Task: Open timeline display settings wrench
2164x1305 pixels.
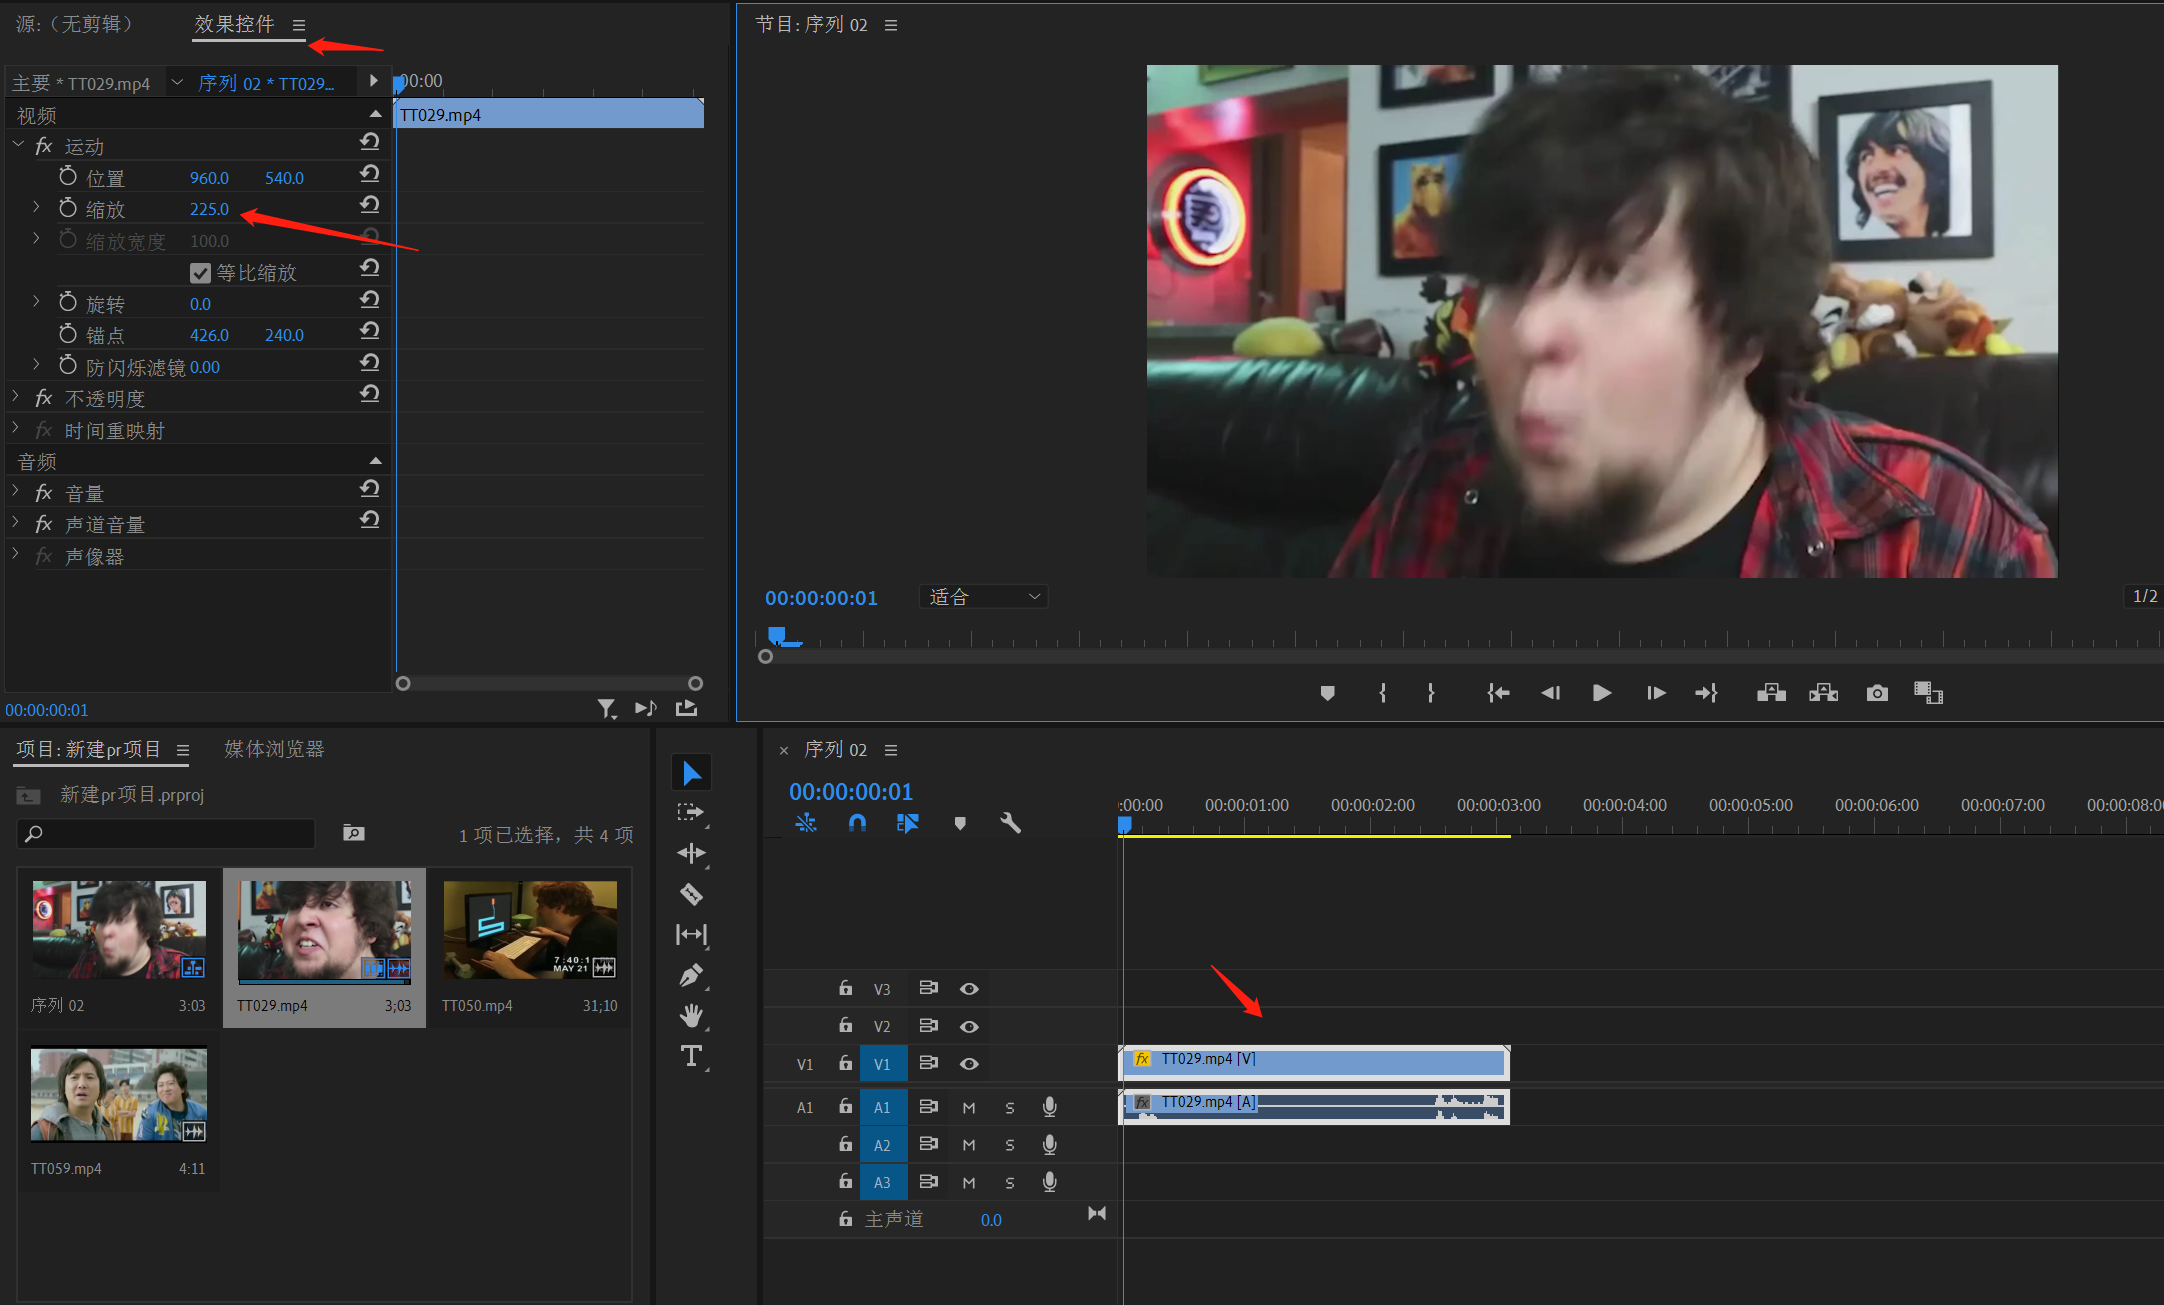Action: (1010, 823)
